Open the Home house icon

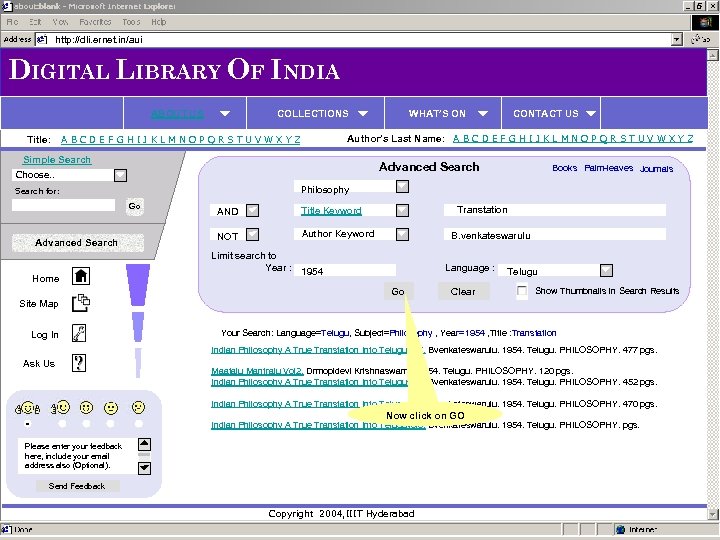81,276
